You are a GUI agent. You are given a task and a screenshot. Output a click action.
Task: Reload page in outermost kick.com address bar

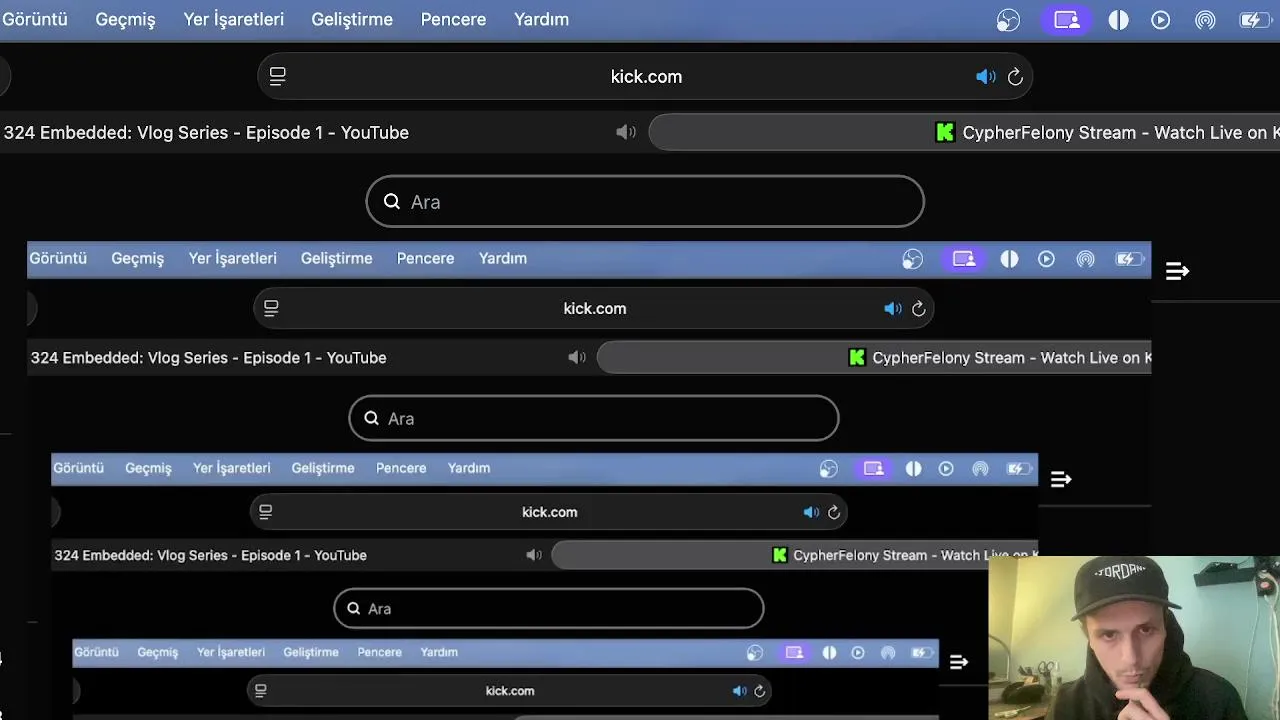point(1015,77)
